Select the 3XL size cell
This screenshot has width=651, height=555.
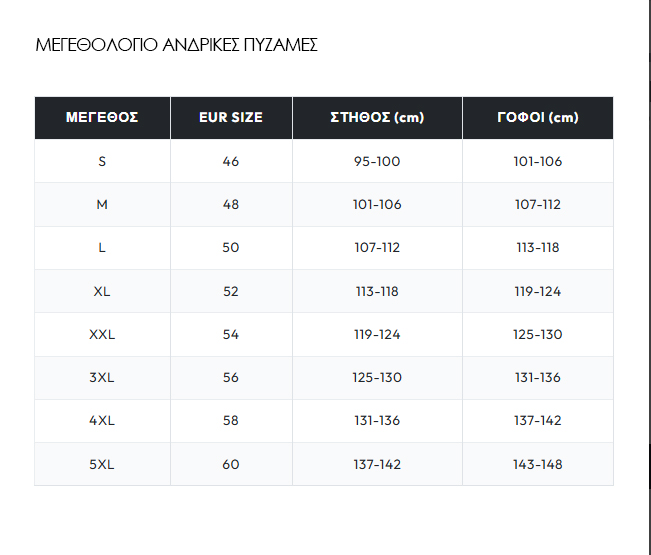pyautogui.click(x=102, y=377)
